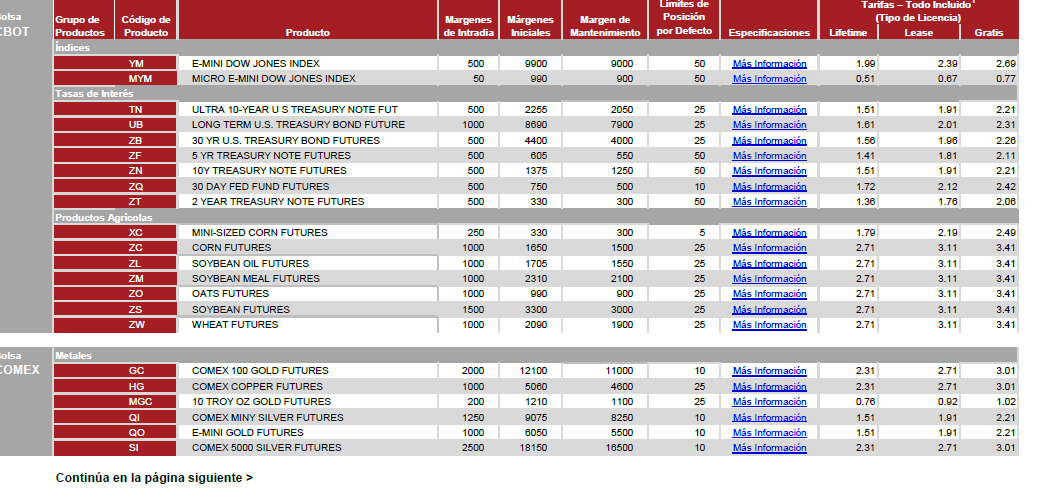The height and width of the screenshot is (499, 1048).
Task: Click Más Información for Soybean Oil Futures
Action: 769,264
